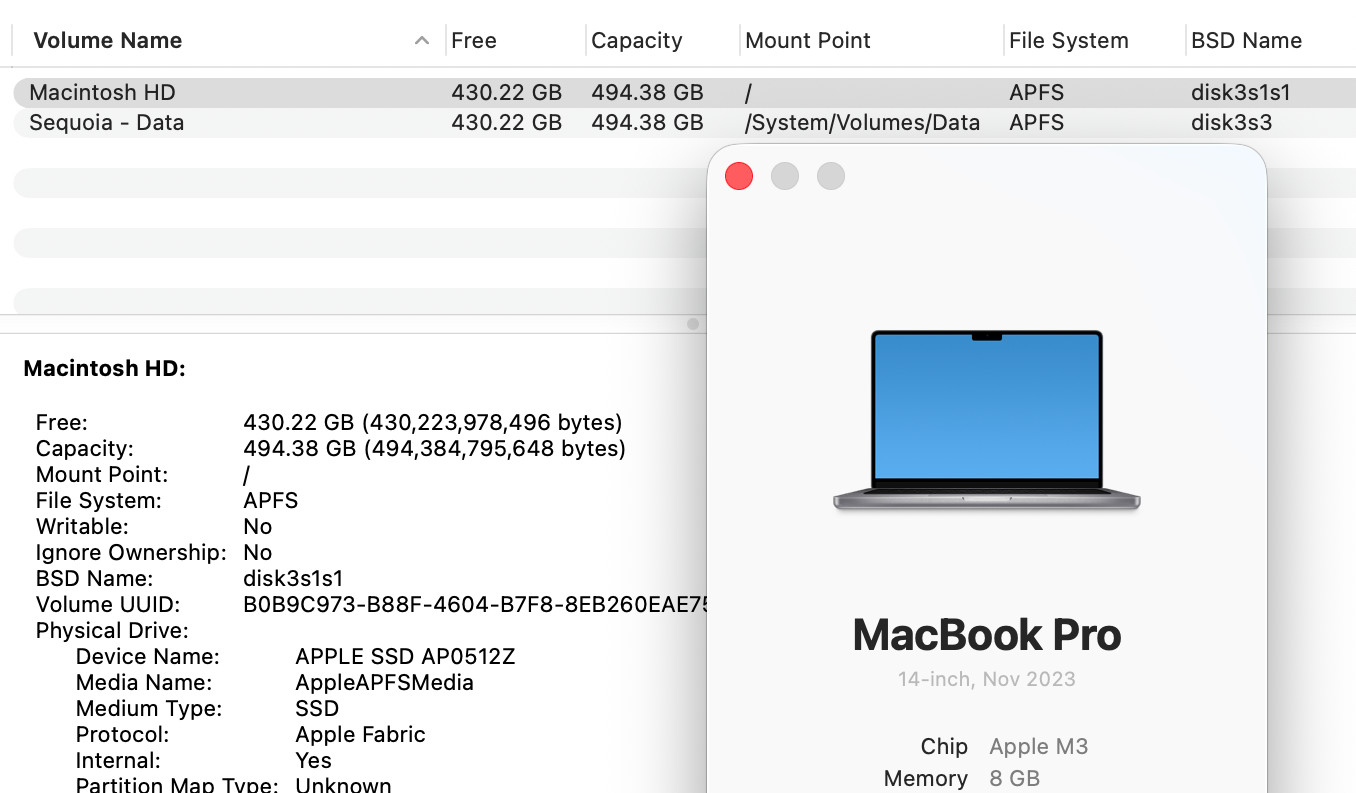Screen dimensions: 1356x793
Task: Click the Apple M3 chip value
Action: click(x=1038, y=747)
